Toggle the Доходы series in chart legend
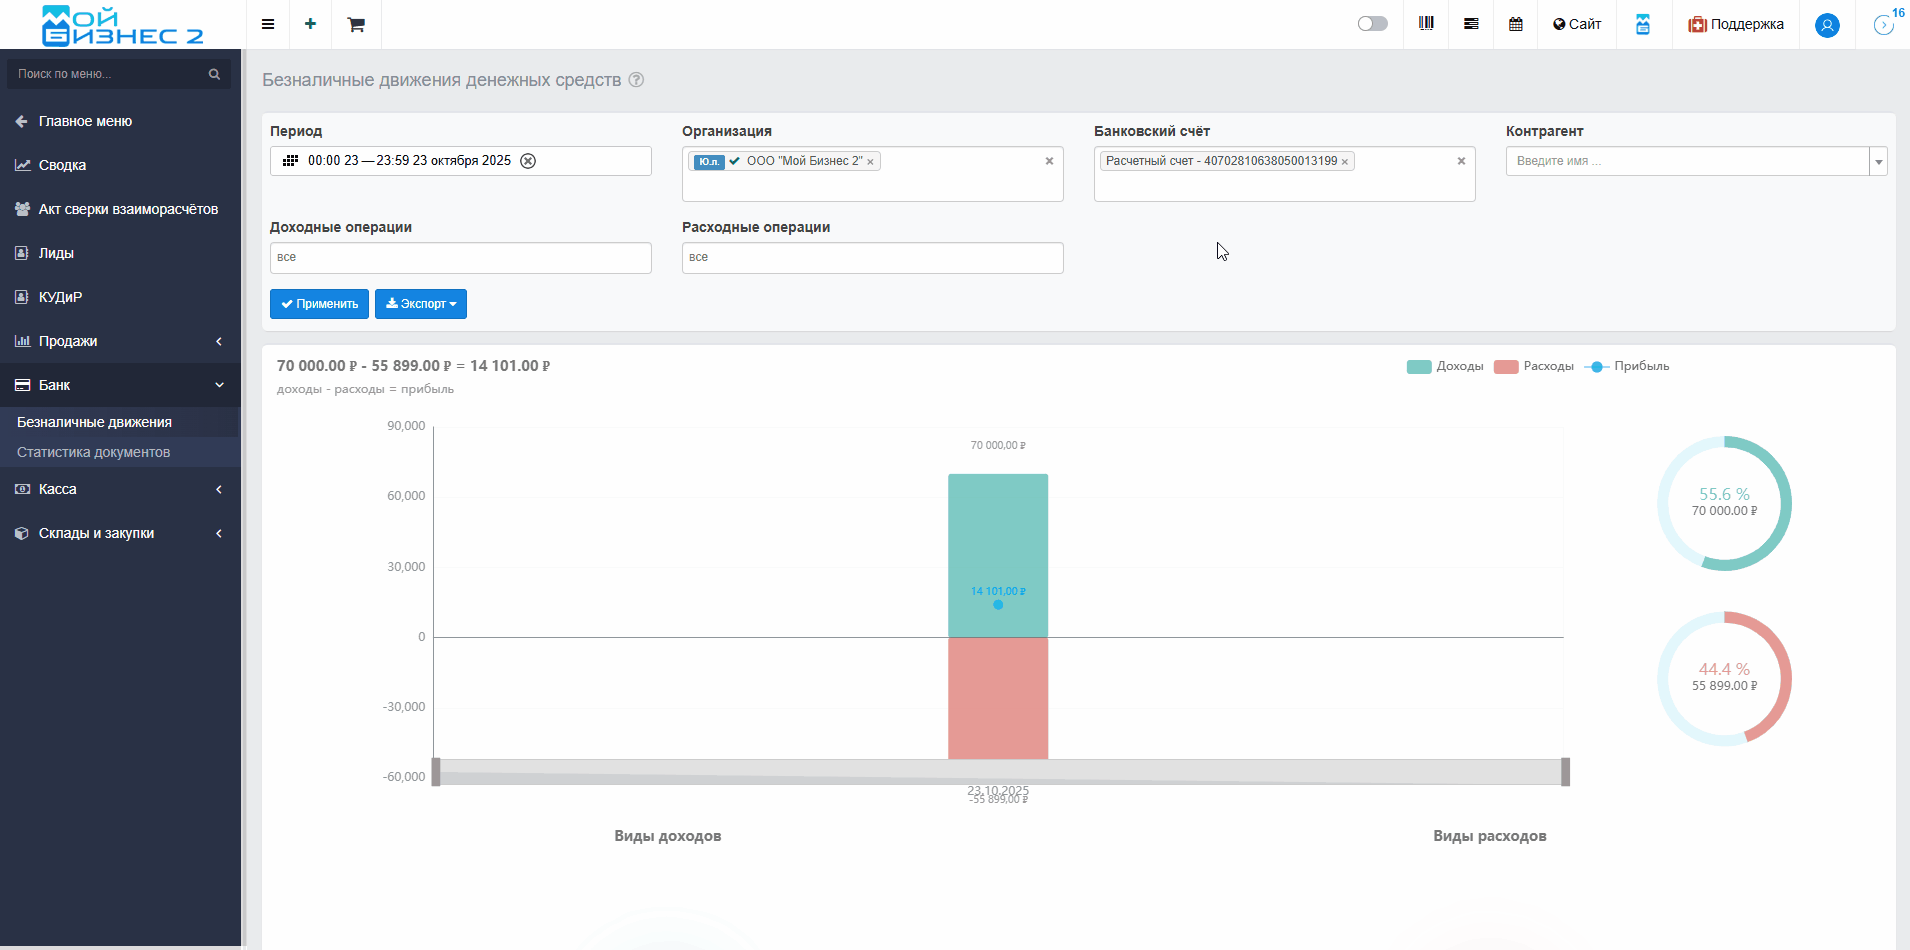 [x=1445, y=366]
